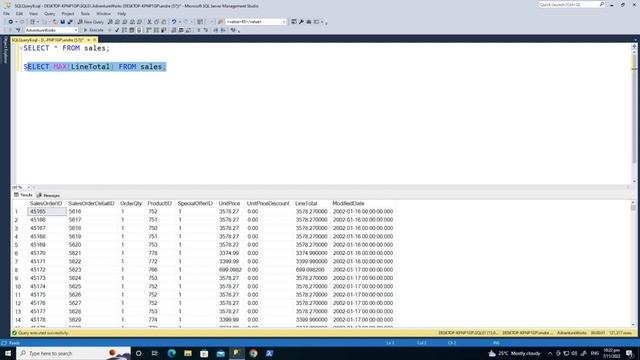Open the View menu

pos(33,13)
